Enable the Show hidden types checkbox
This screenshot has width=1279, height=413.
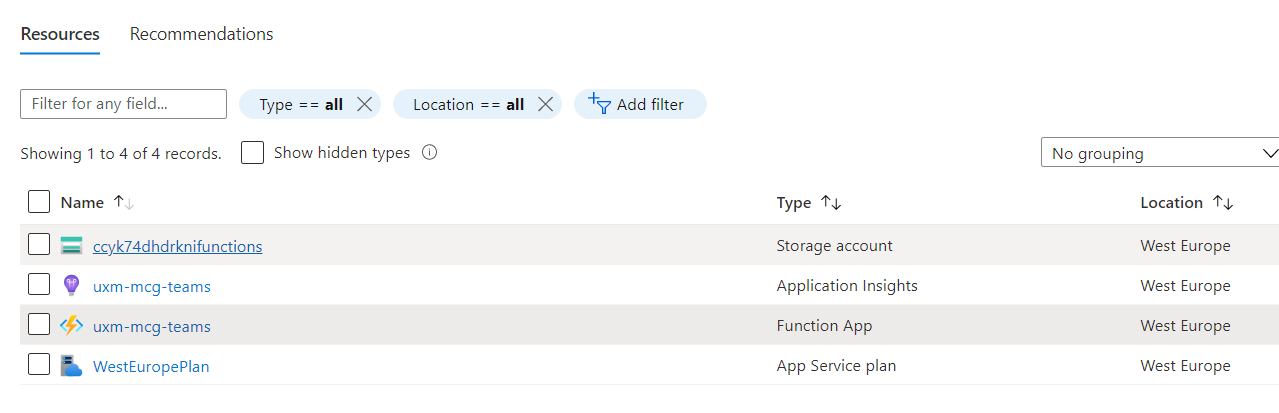coord(253,153)
